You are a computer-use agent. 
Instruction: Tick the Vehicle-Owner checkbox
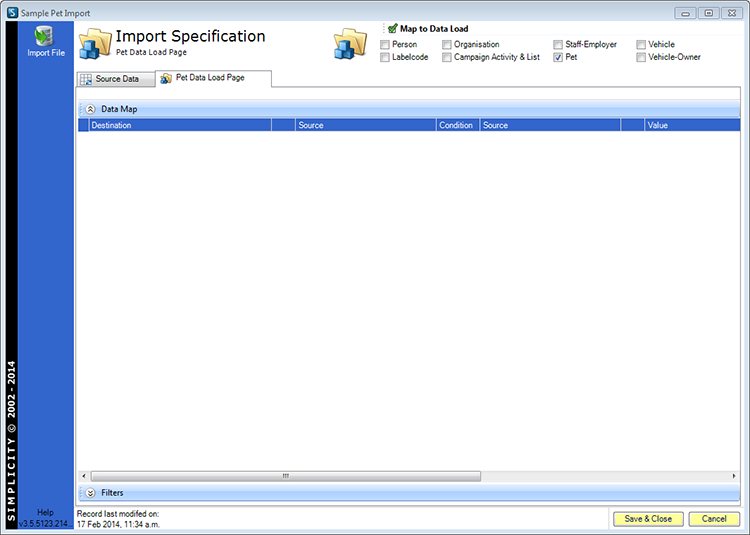click(x=640, y=57)
